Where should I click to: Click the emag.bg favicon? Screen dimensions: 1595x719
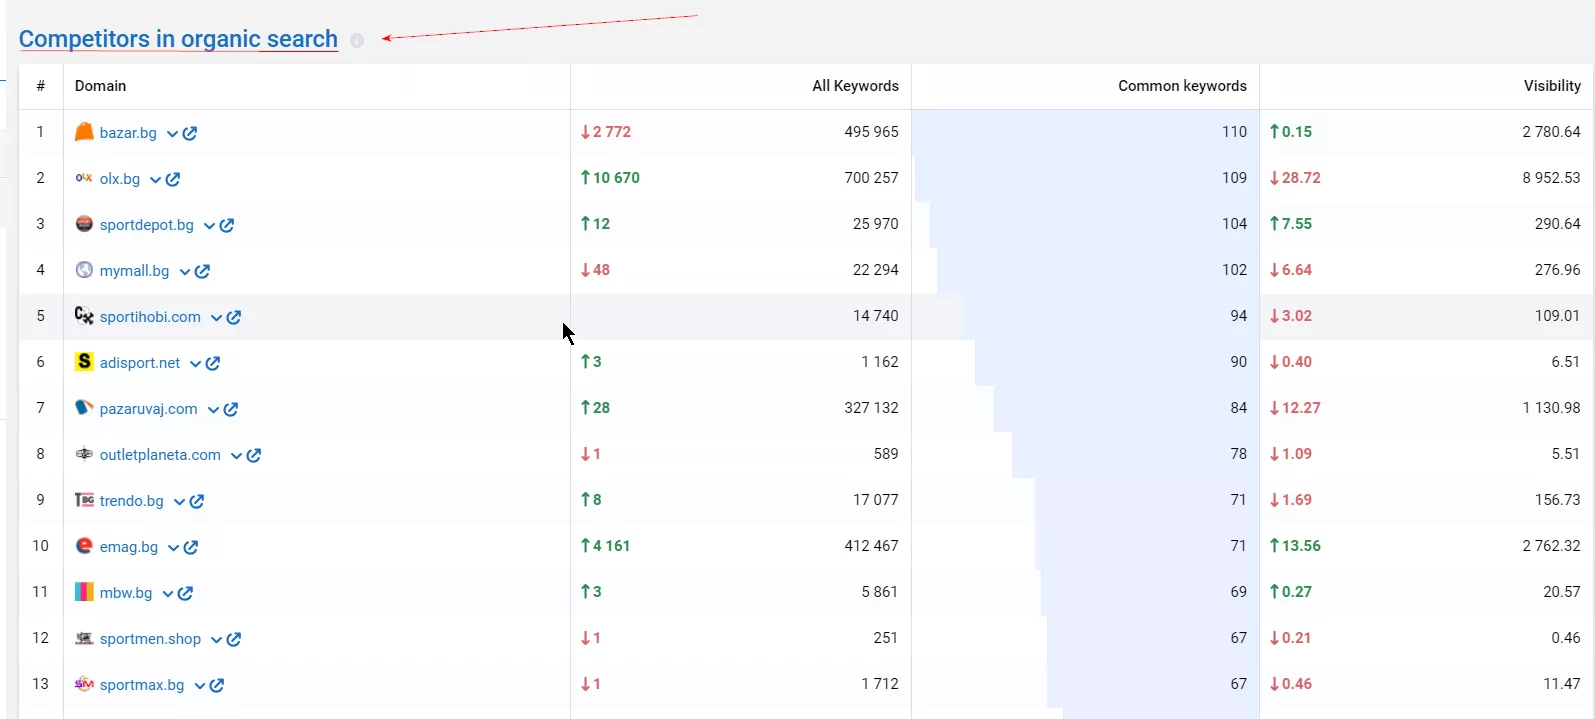point(84,545)
